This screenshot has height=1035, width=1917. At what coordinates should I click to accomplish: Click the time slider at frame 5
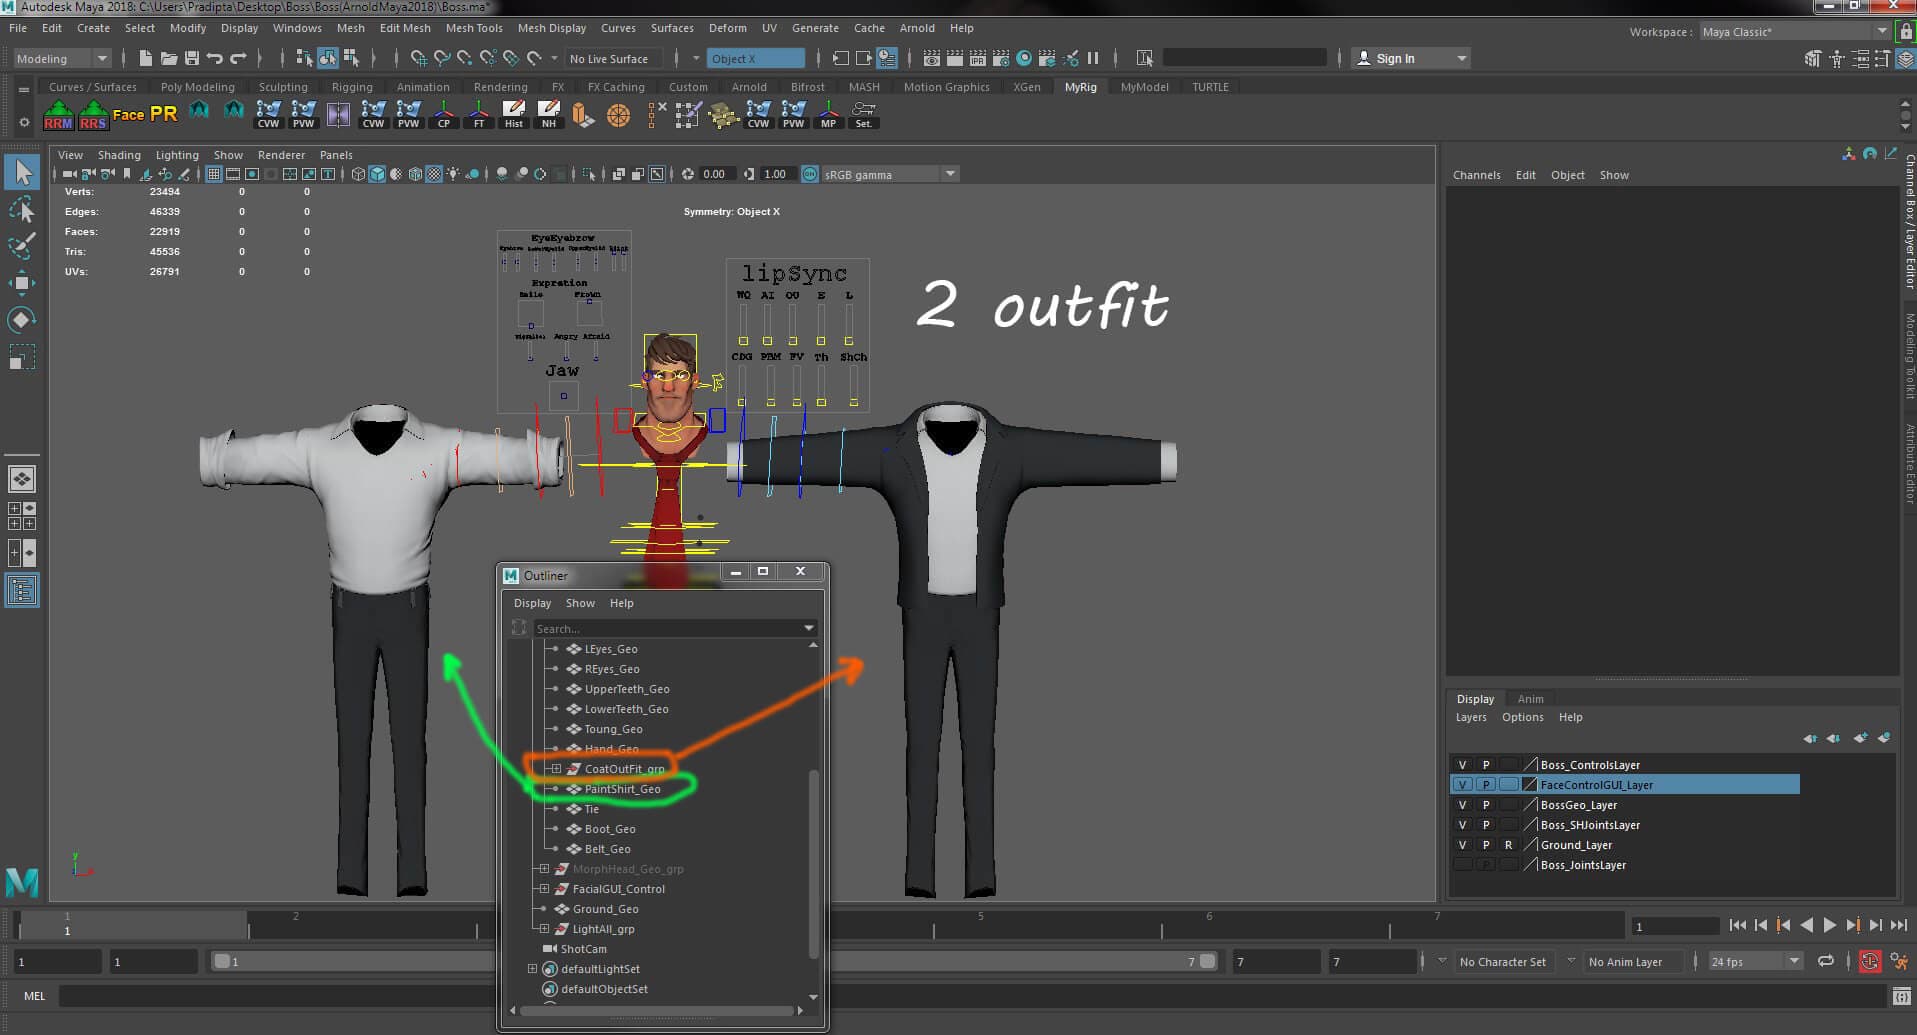tap(980, 926)
